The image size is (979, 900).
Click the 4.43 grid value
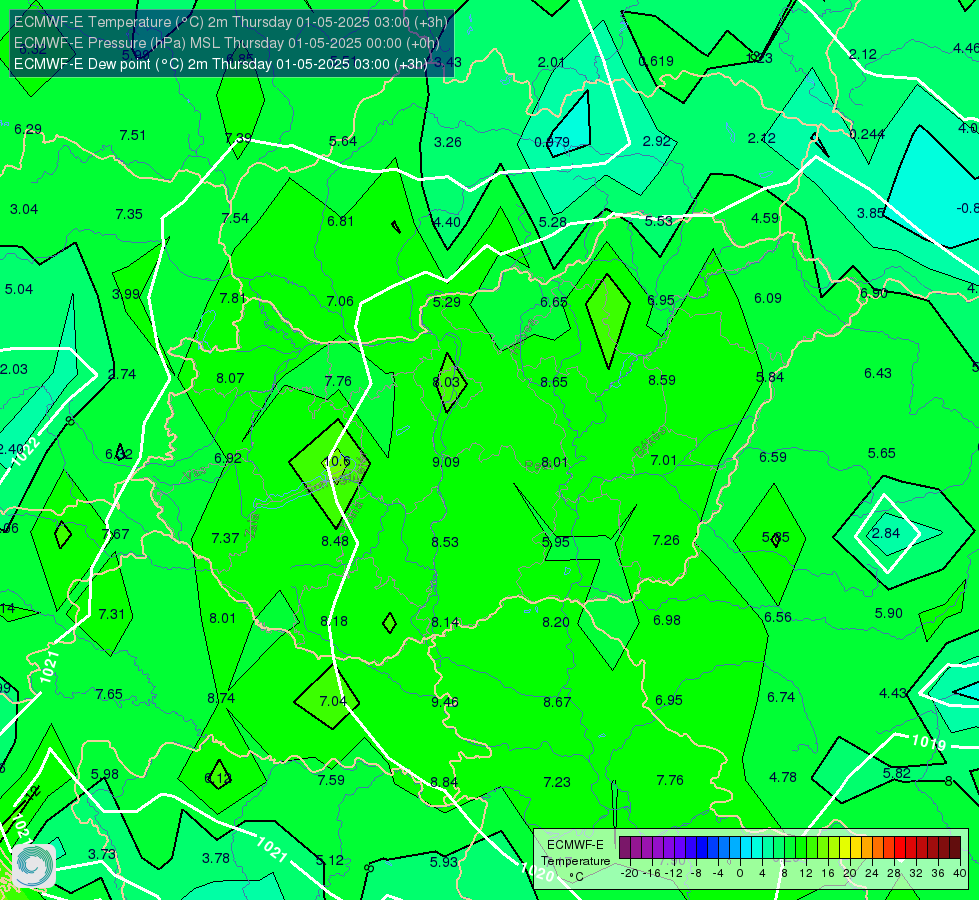pyautogui.click(x=892, y=693)
